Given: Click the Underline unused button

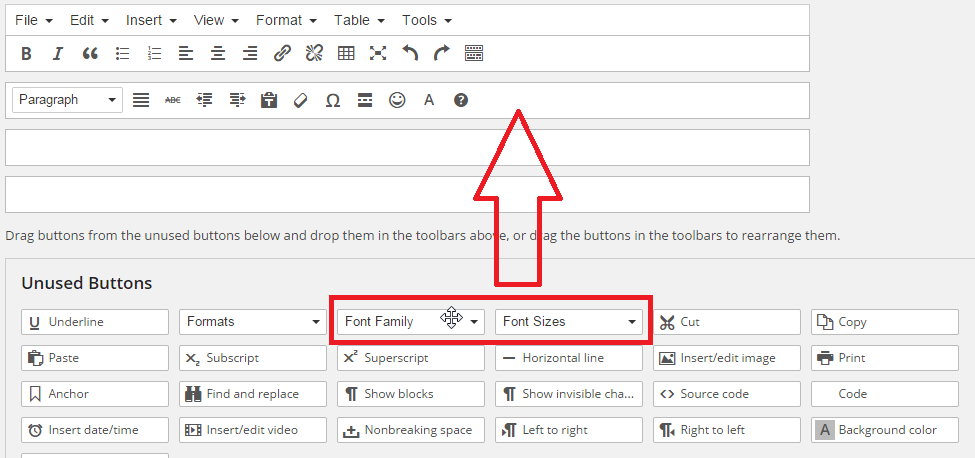Looking at the screenshot, I should (95, 322).
